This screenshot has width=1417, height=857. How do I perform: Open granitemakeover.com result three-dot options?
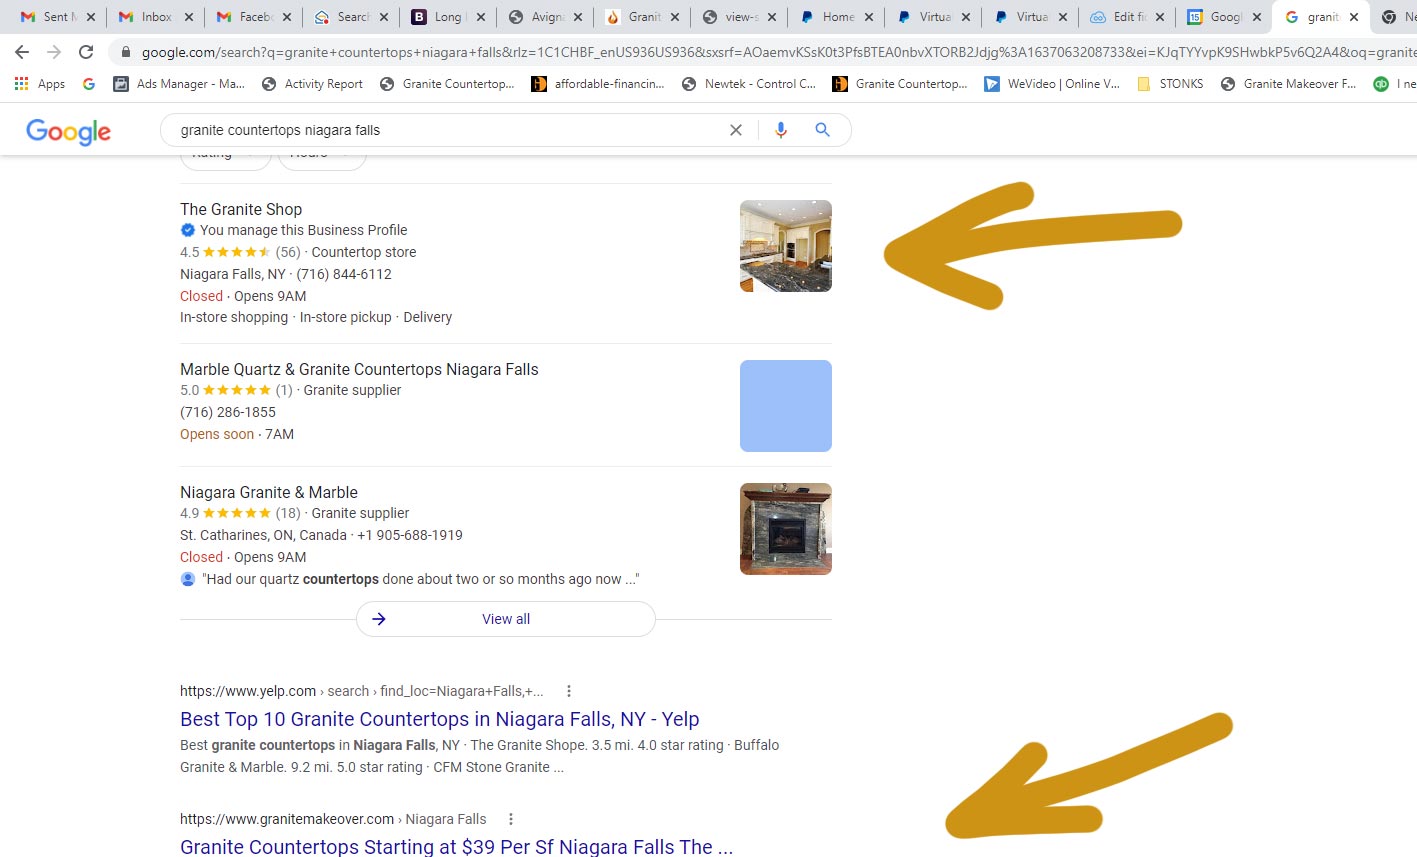[x=511, y=819]
